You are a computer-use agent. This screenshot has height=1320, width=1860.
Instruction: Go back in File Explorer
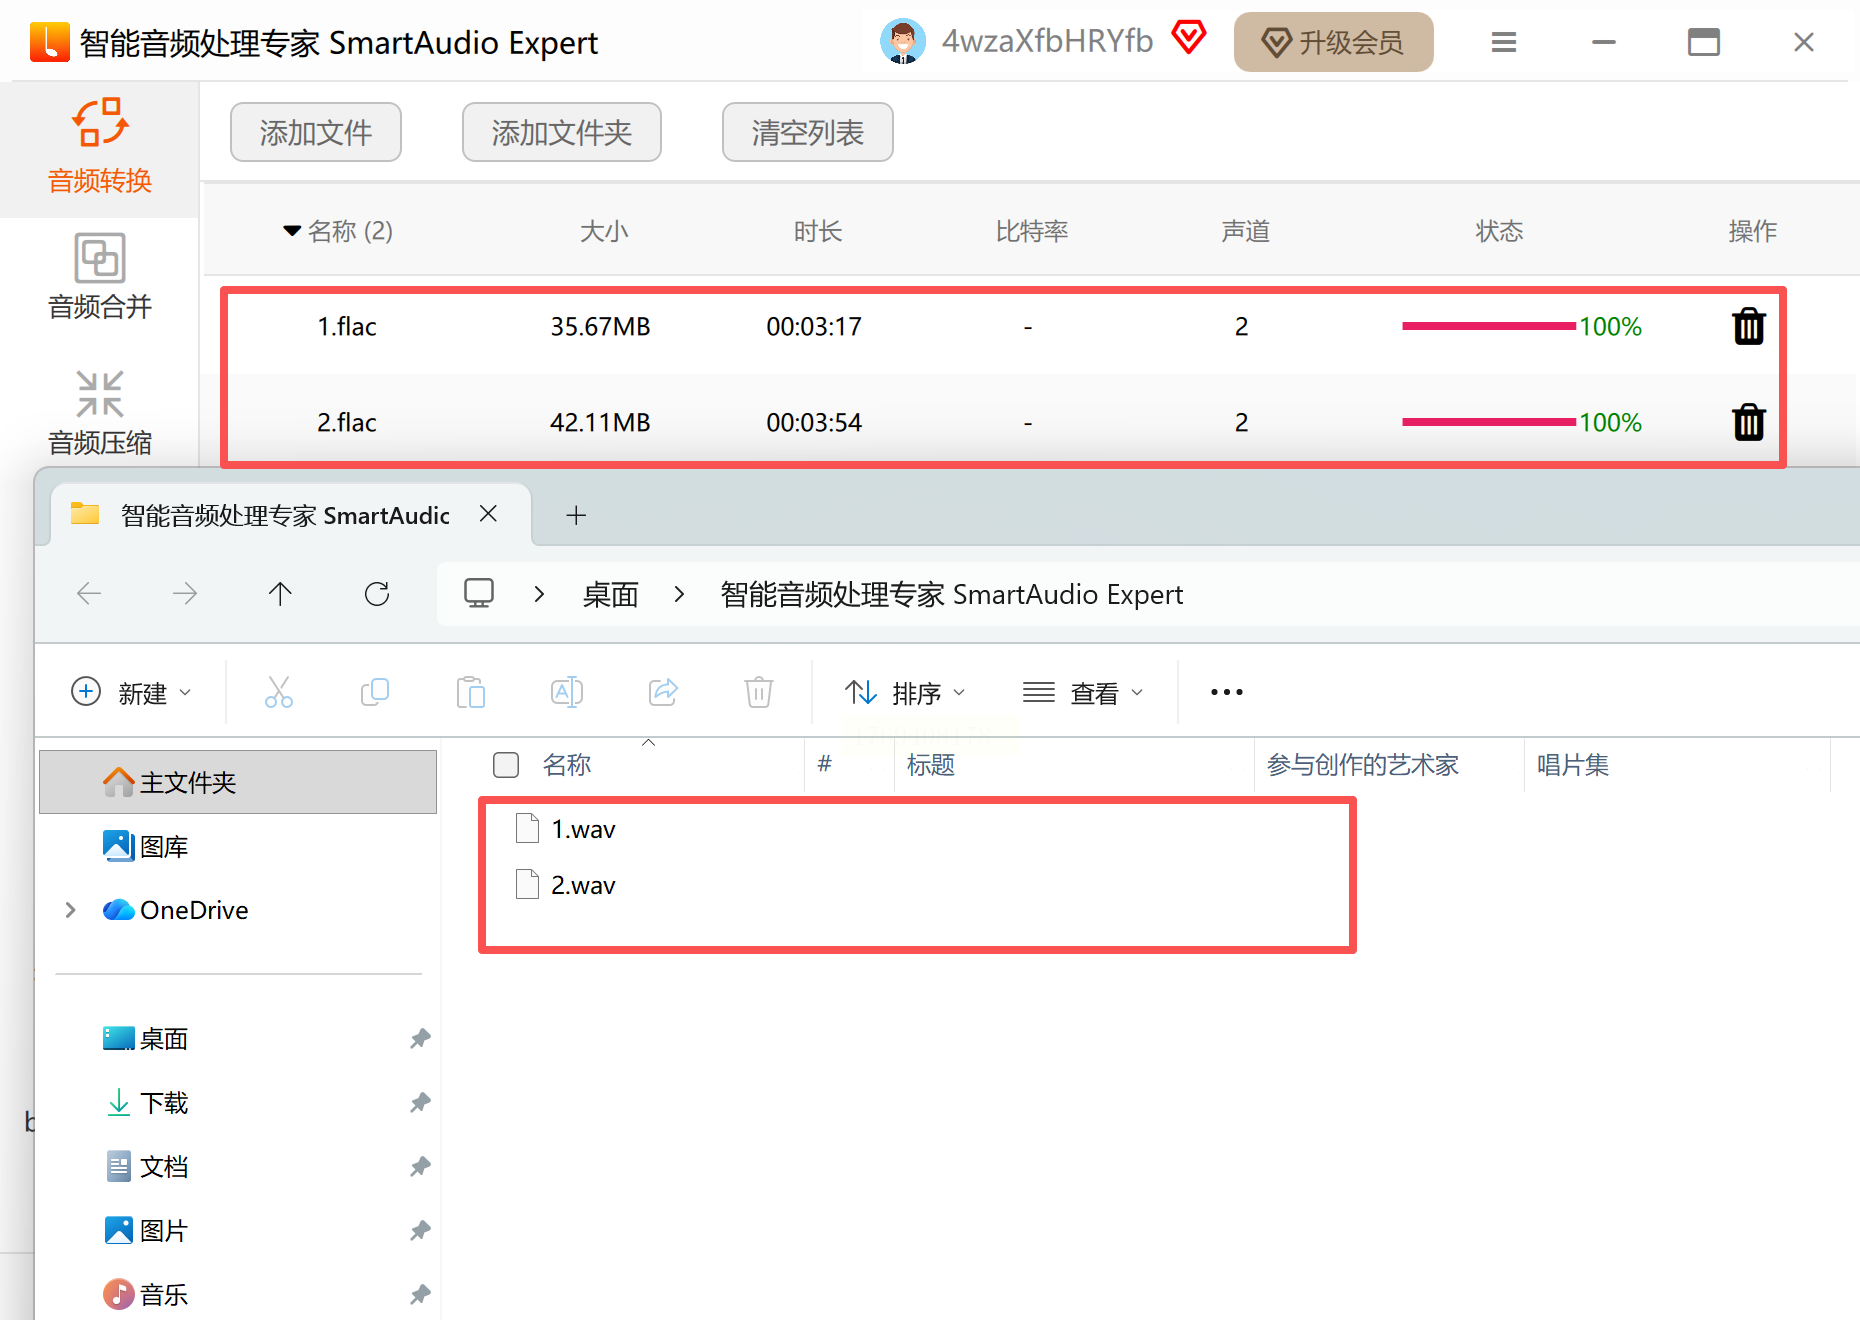[x=89, y=594]
